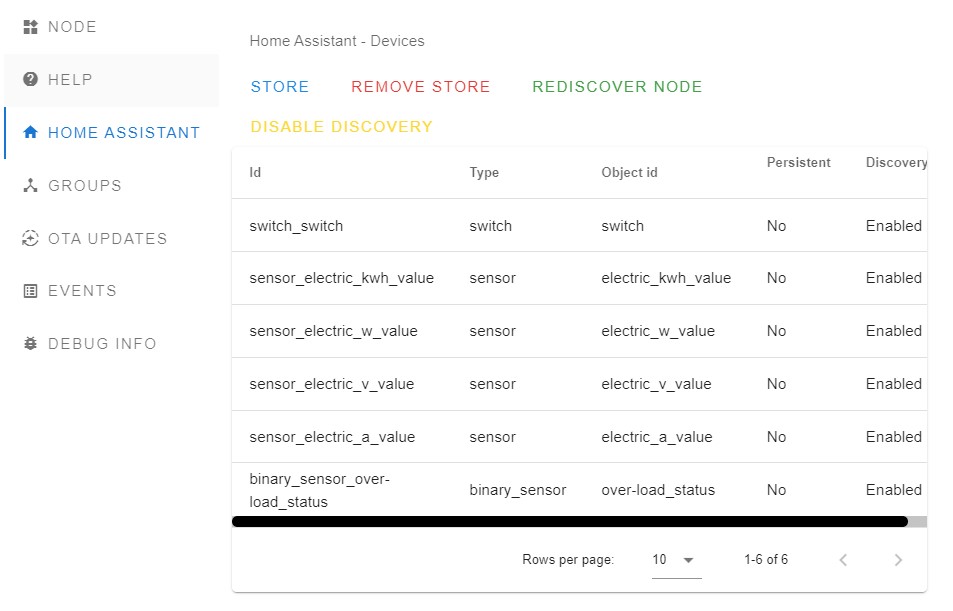This screenshot has height=611, width=953.
Task: Select the sensor_electric_v_value row id
Action: click(x=331, y=384)
